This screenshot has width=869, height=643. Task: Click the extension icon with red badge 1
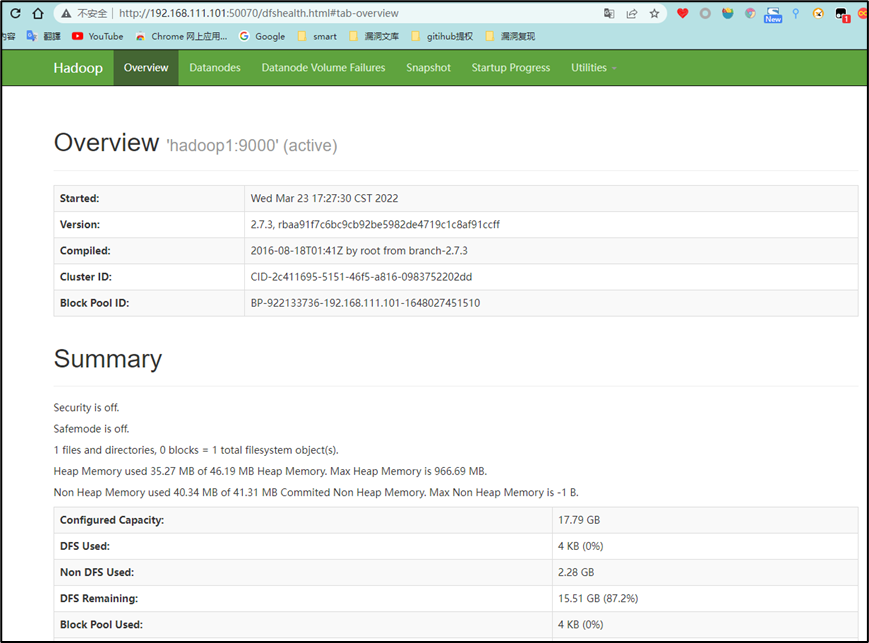coord(842,15)
